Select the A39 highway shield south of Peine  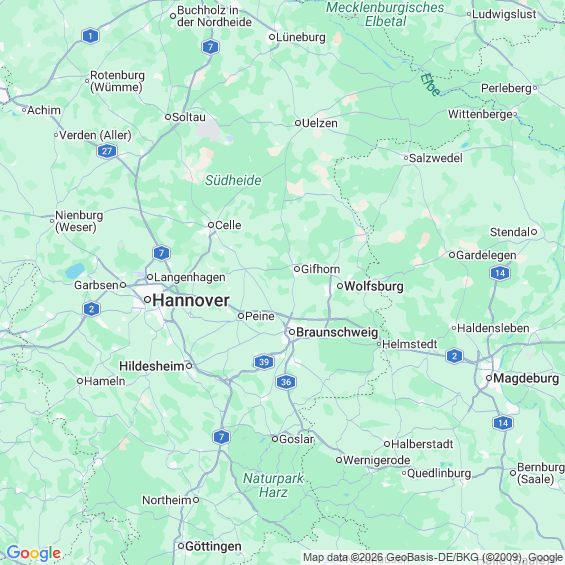[x=264, y=362]
